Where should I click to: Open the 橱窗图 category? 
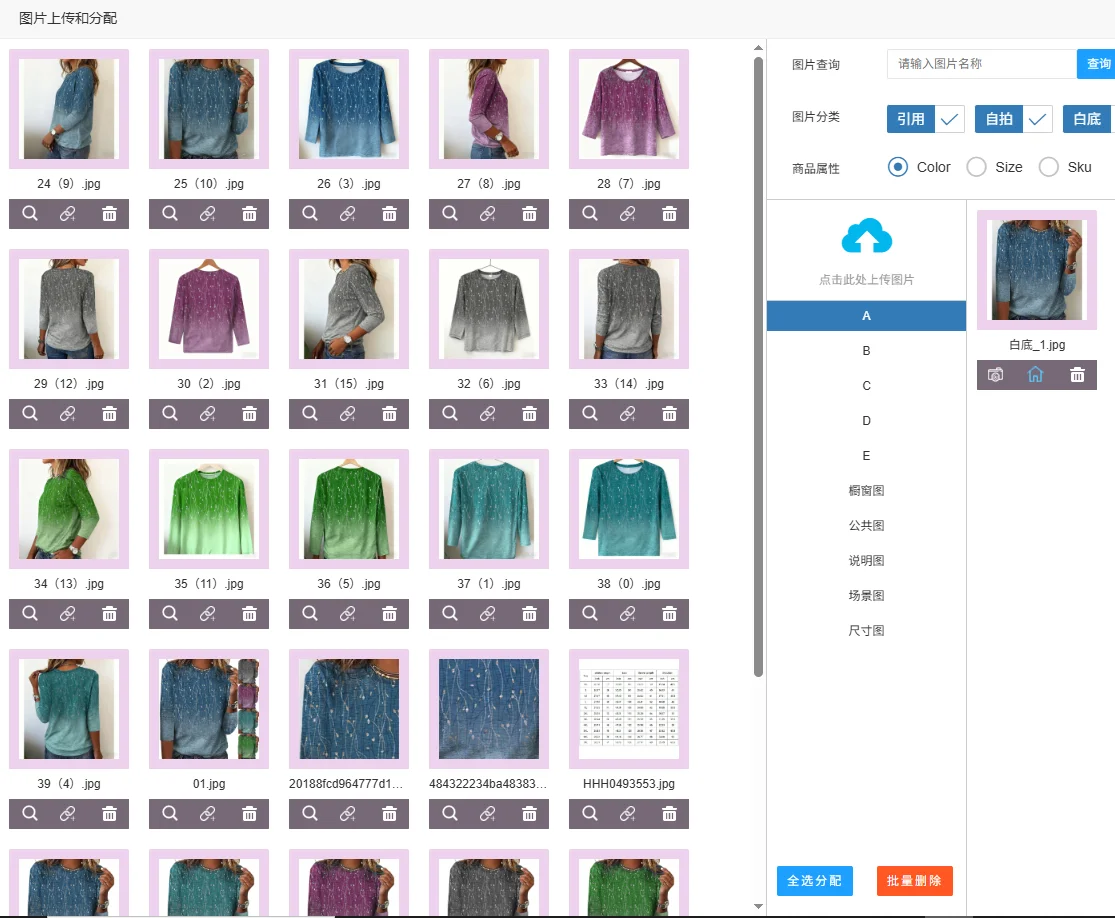coord(866,491)
